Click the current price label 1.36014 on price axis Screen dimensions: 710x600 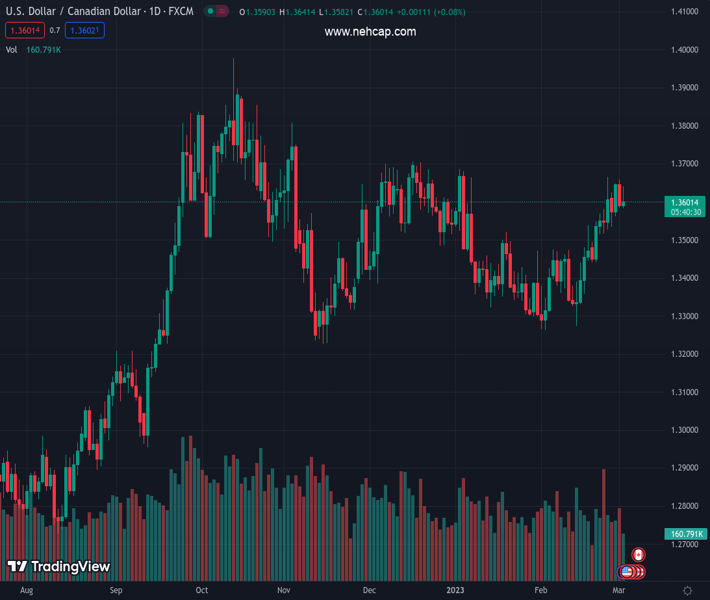coord(684,202)
